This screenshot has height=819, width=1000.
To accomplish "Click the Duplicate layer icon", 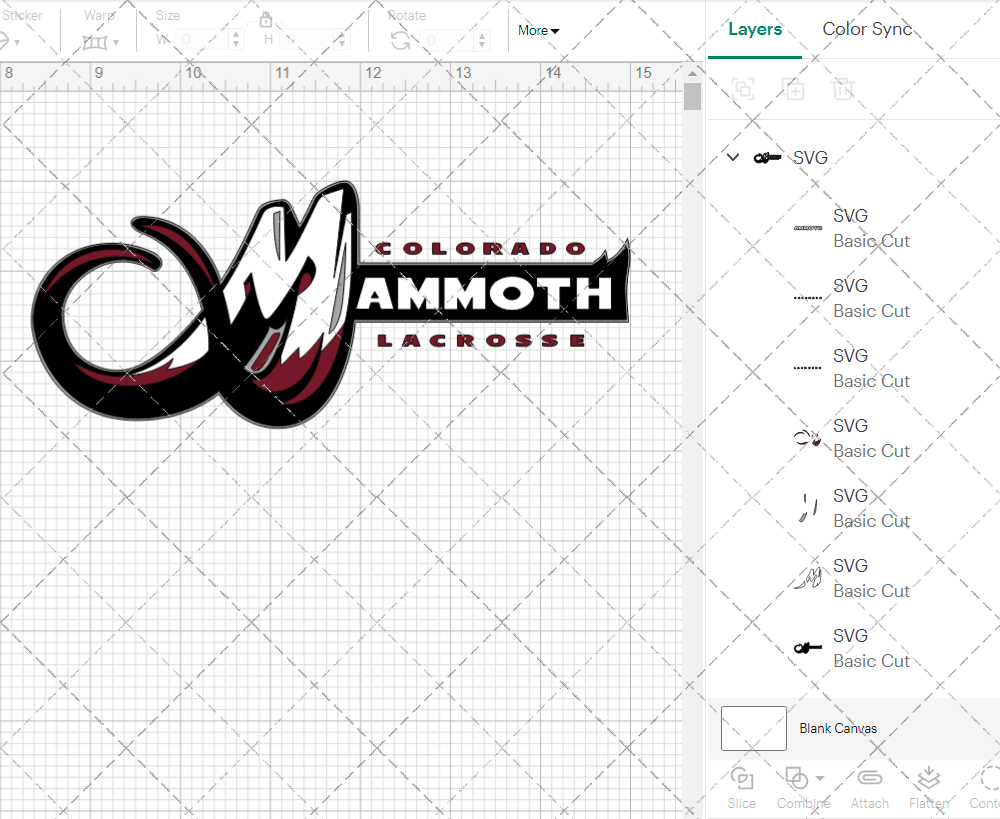I will [794, 89].
